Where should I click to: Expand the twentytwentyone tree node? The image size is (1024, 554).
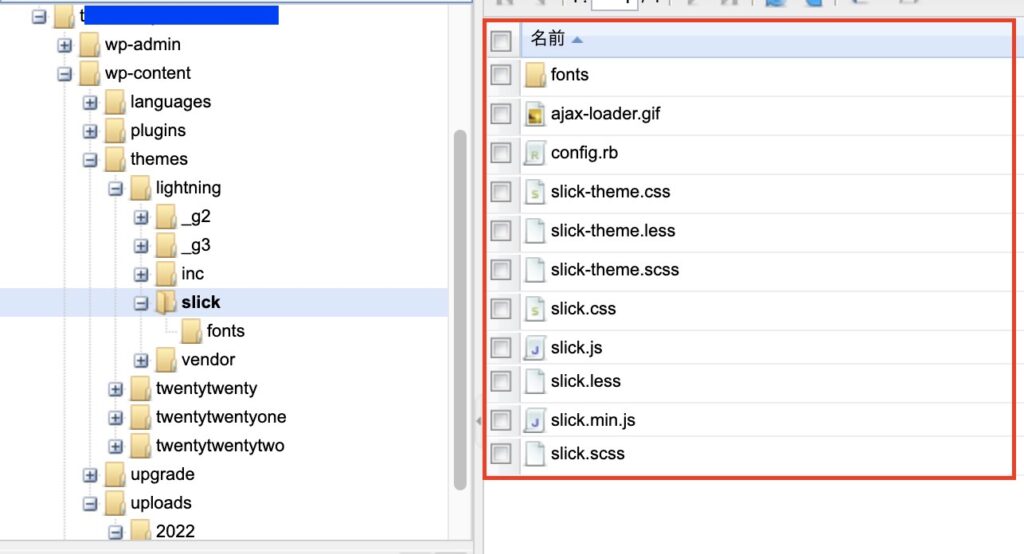(x=116, y=418)
